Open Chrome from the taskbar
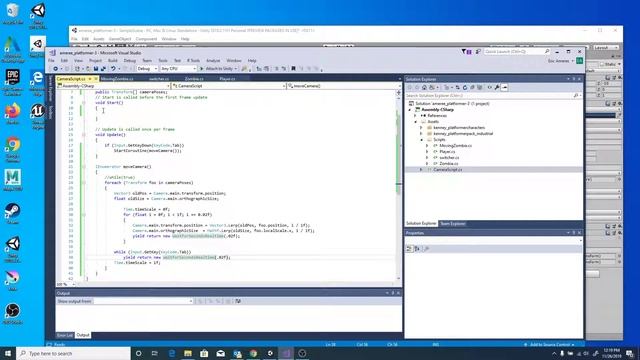Image resolution: width=640 pixels, height=360 pixels. 253,353
